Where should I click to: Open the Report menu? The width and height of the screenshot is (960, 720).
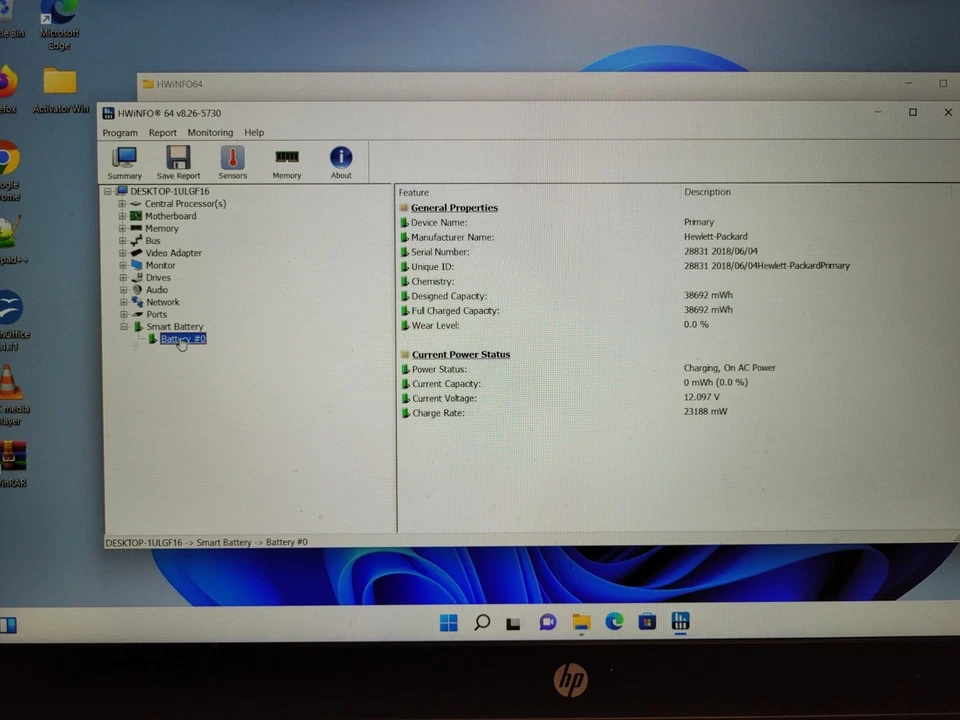[162, 132]
